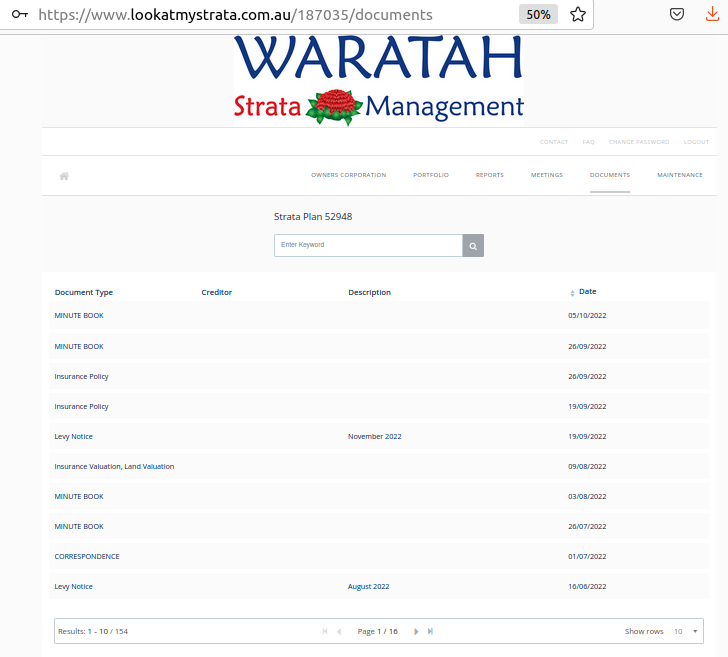
Task: Jump to last page arrow
Action: tap(430, 632)
